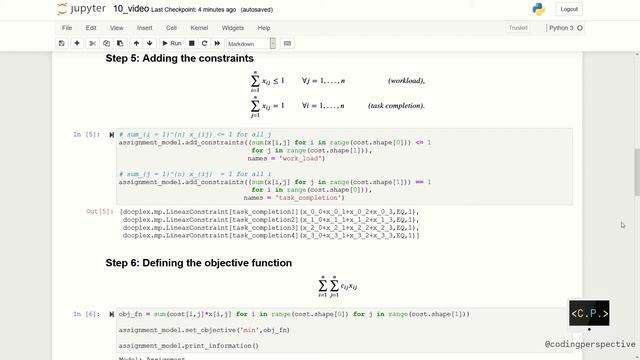
Task: Run the selected cell
Action: click(x=172, y=43)
